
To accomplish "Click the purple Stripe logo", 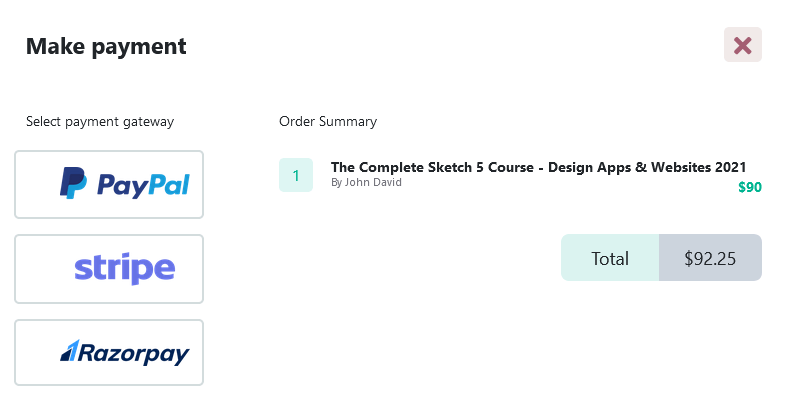I will 124,268.
